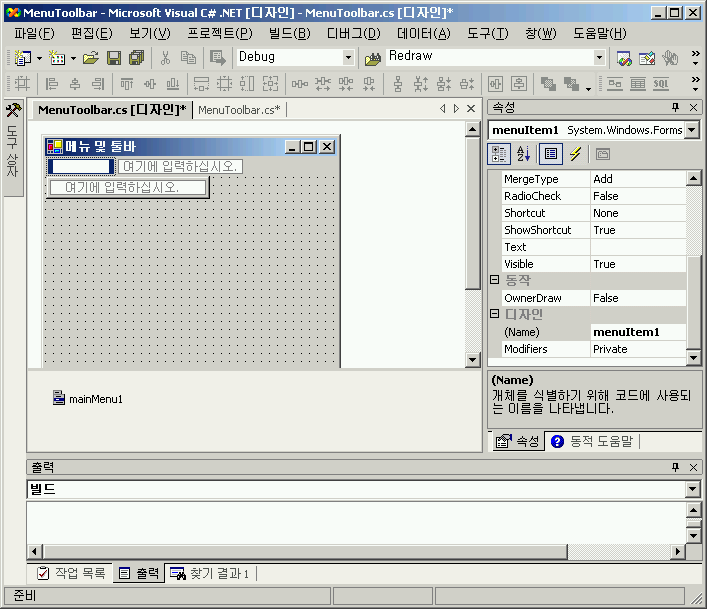Switch properties to Categorized view

pyautogui.click(x=499, y=154)
